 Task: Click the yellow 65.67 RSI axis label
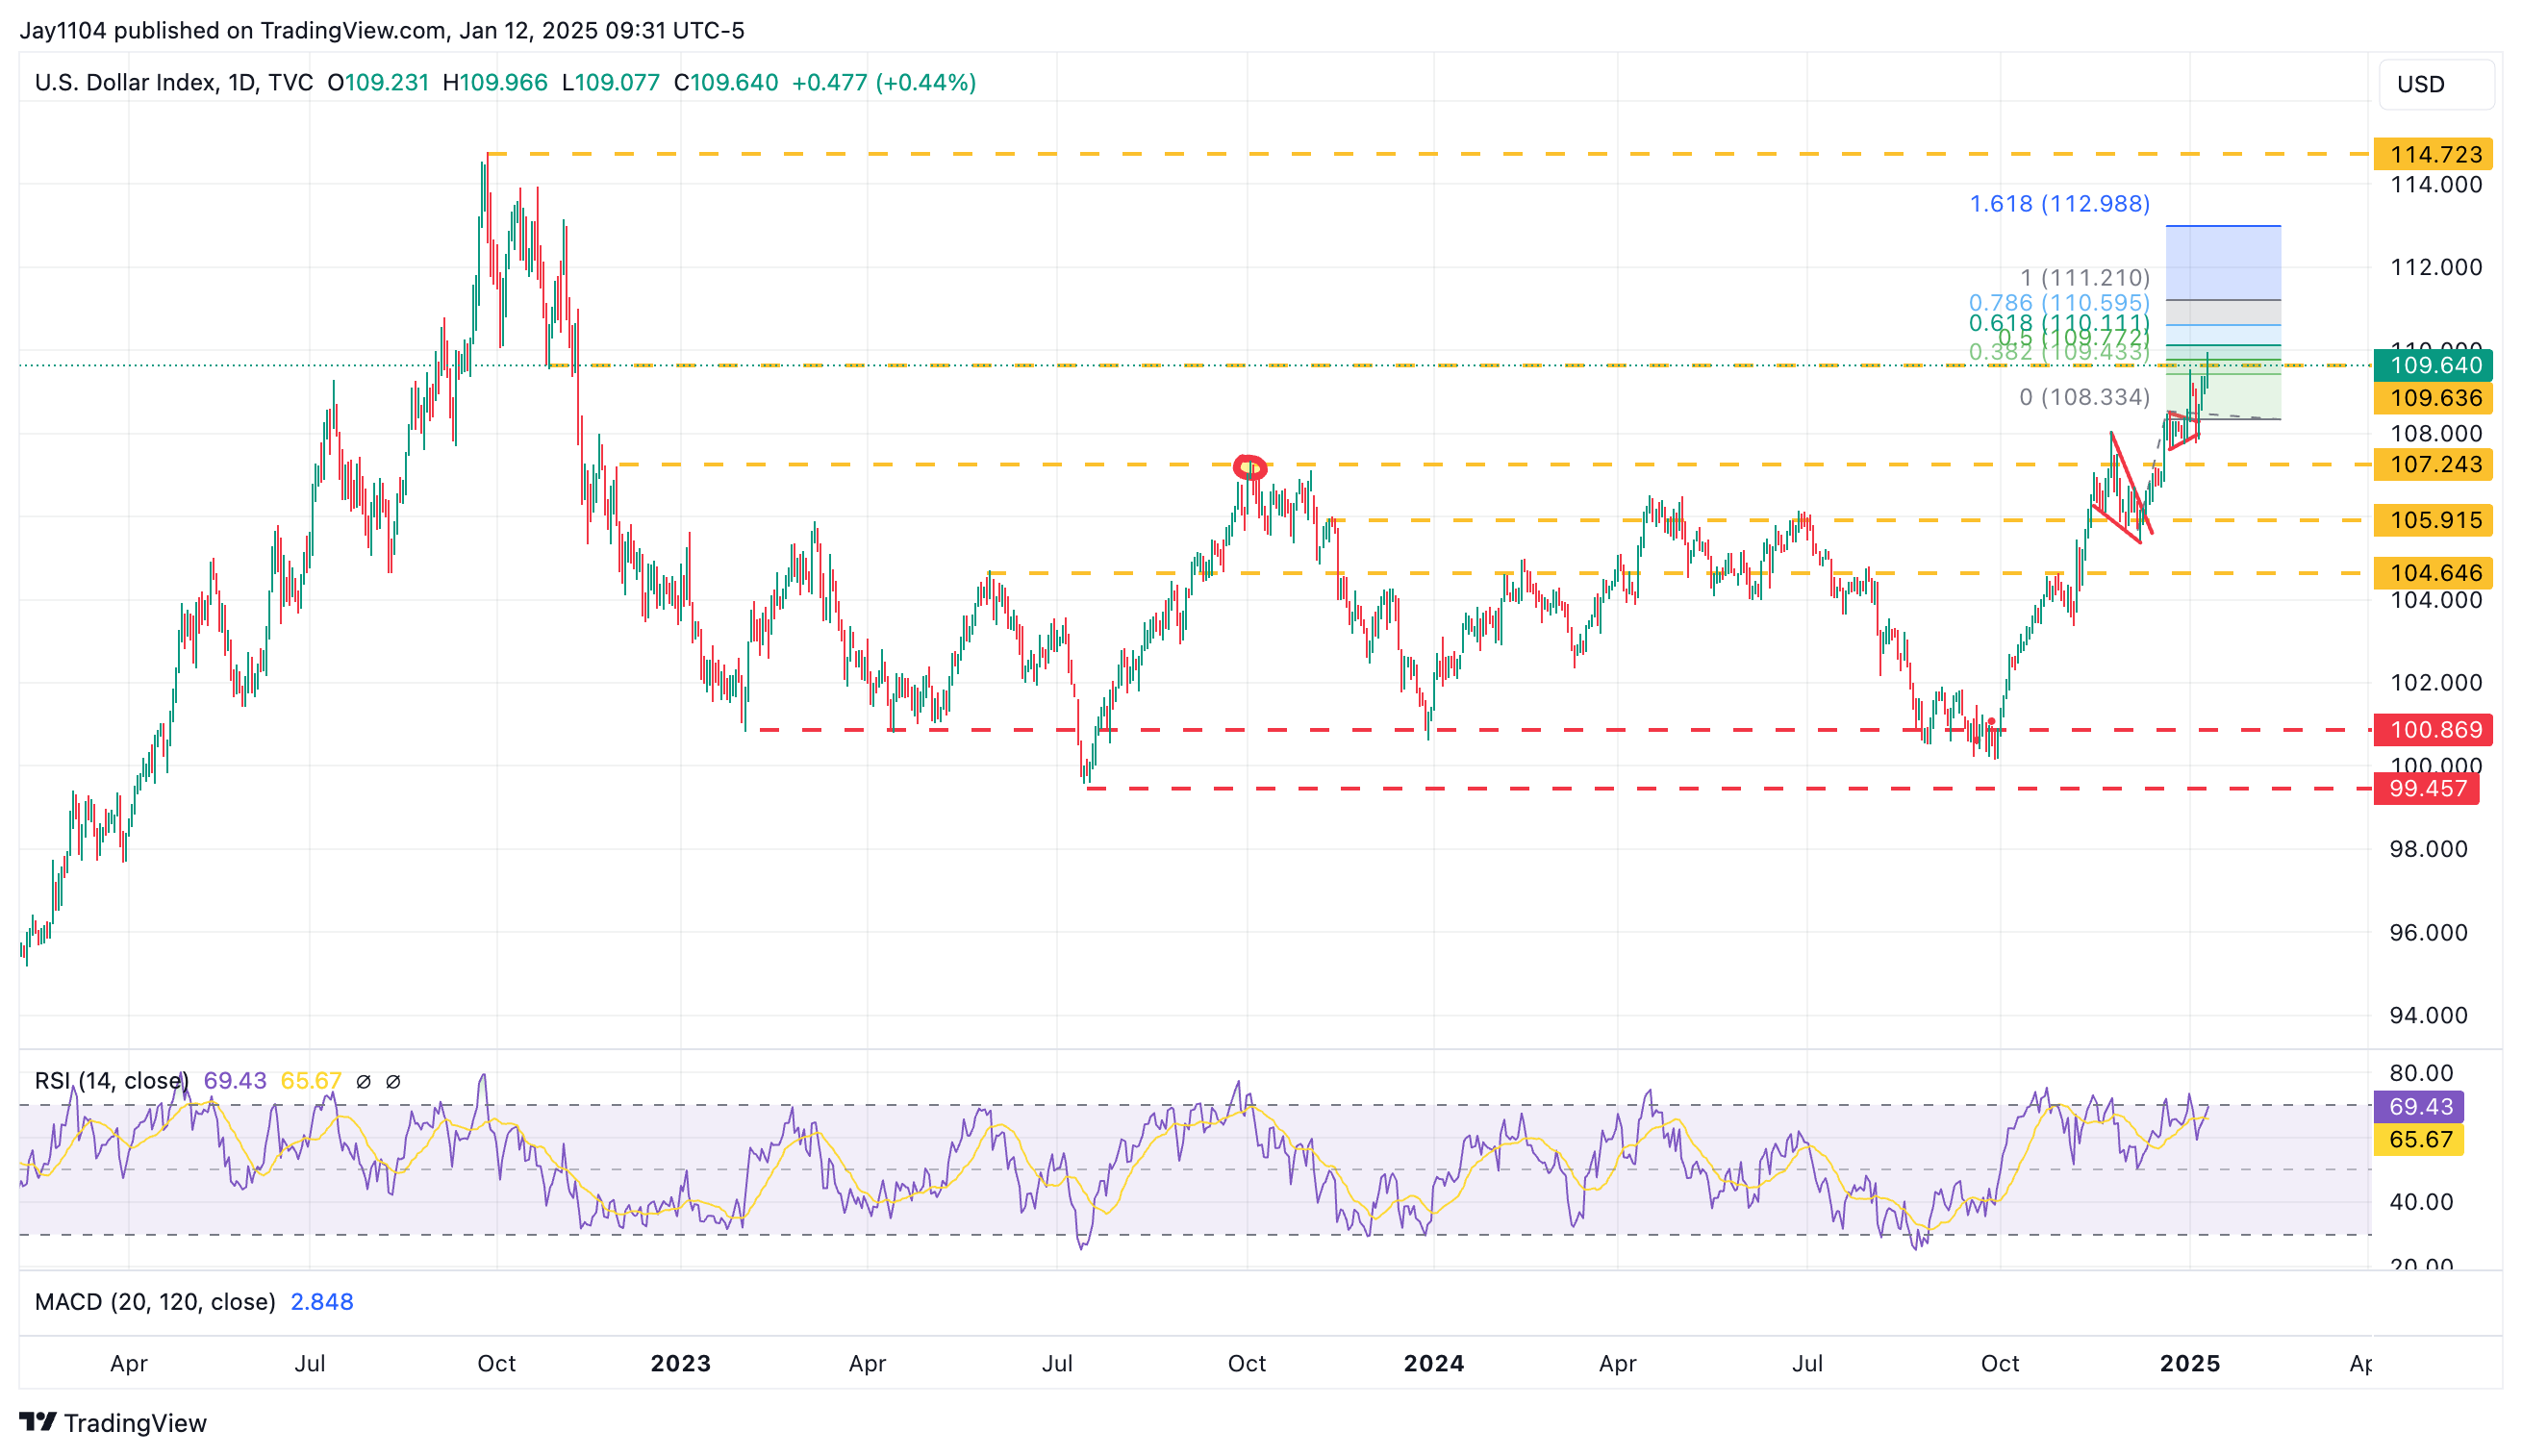(x=2419, y=1140)
